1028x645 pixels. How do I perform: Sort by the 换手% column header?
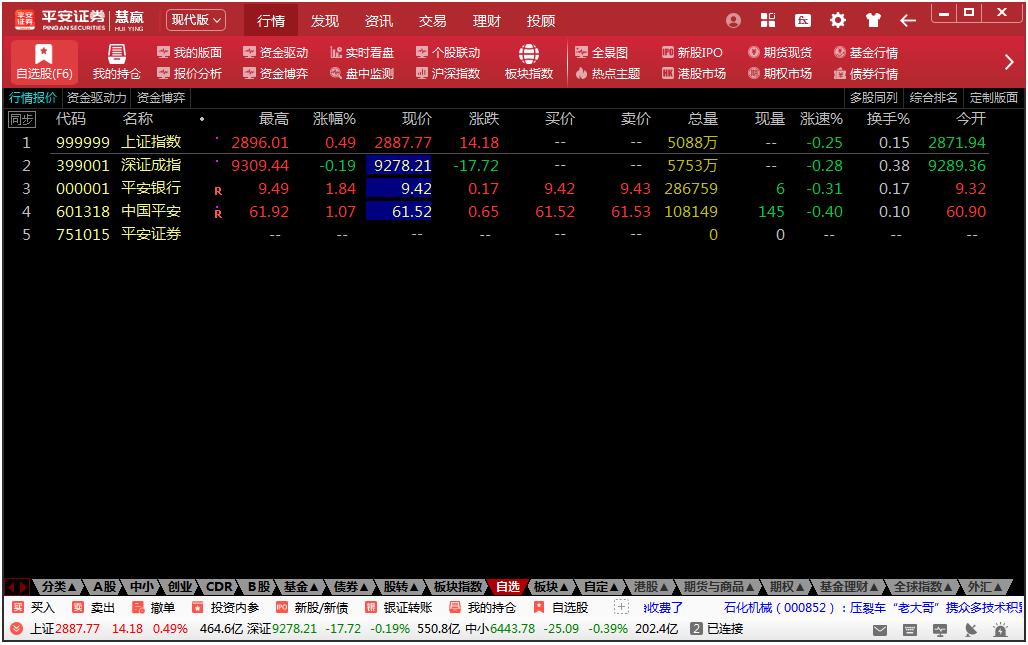click(888, 119)
